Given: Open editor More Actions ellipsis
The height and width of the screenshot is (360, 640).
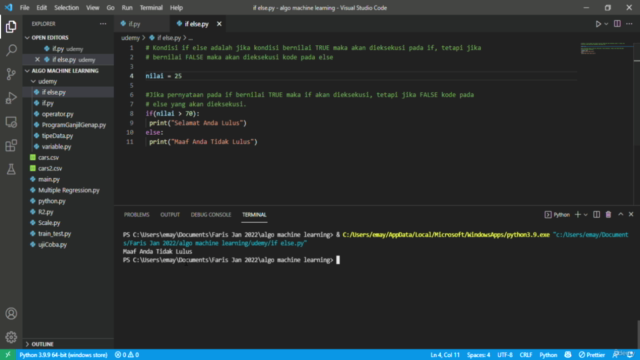Looking at the screenshot, I should 629,24.
